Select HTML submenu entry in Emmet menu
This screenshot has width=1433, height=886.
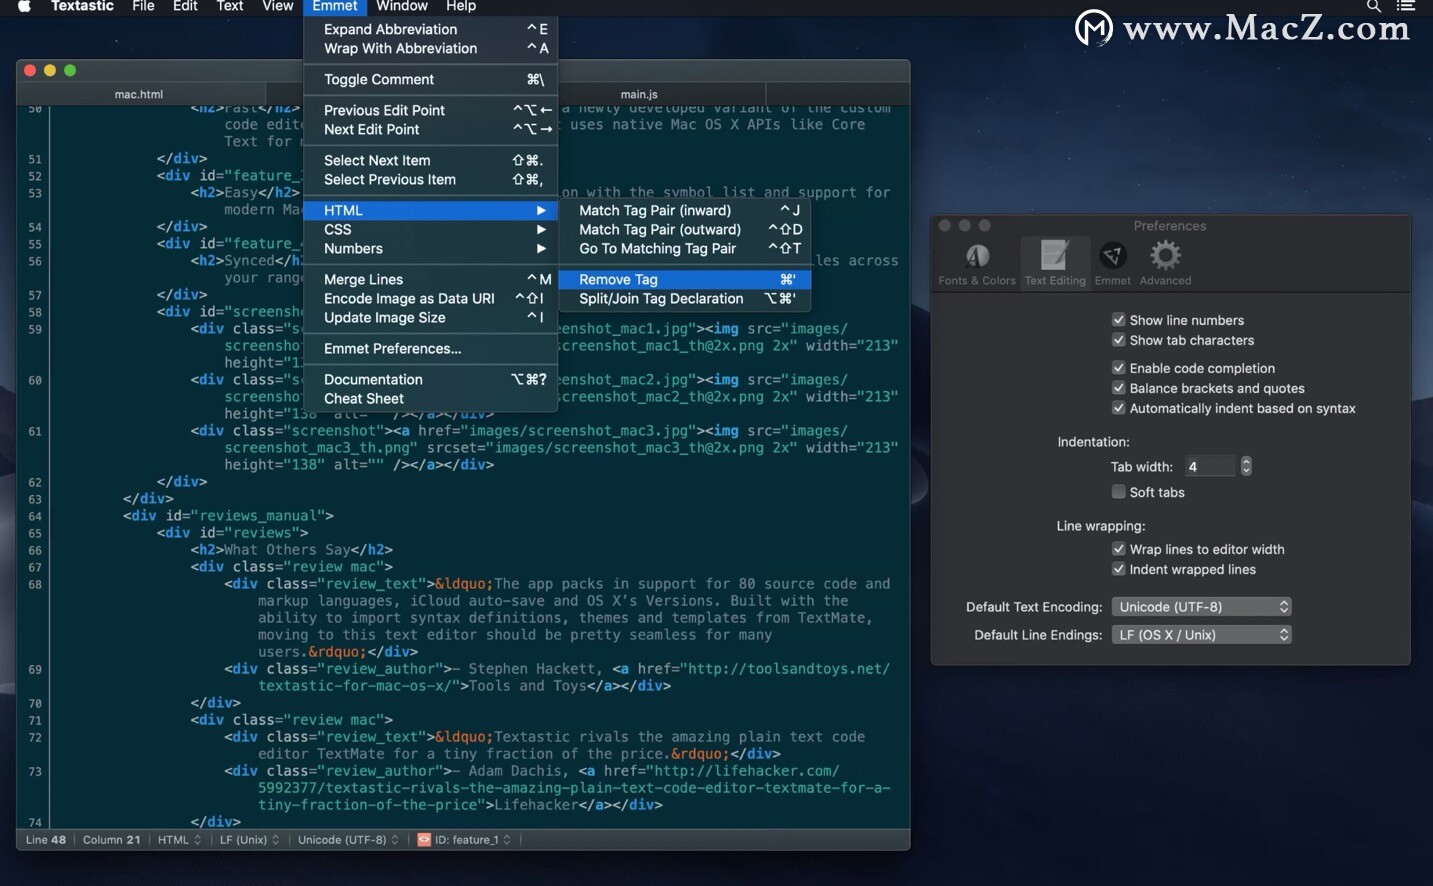click(x=430, y=211)
